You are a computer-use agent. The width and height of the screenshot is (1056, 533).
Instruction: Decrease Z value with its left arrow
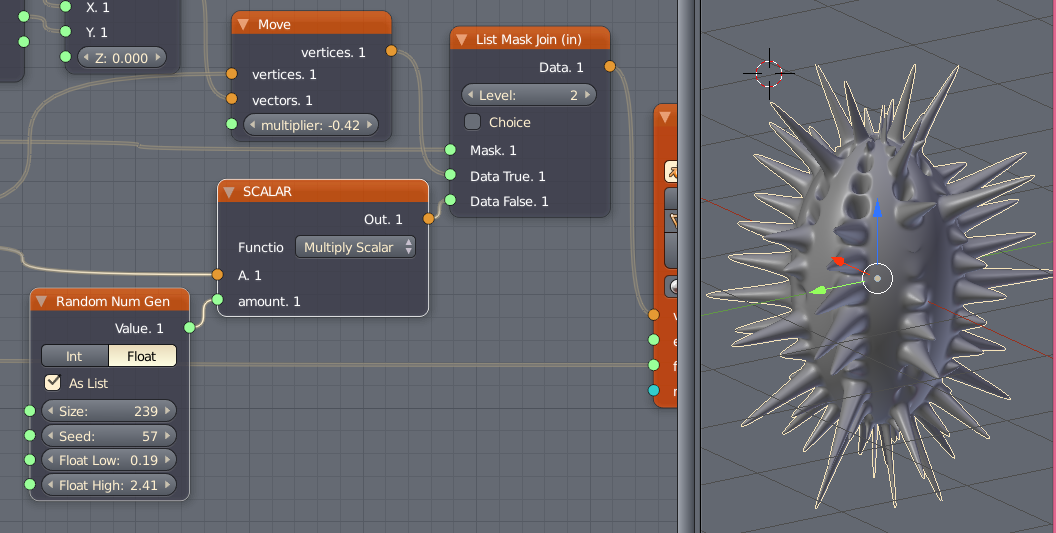[86, 58]
